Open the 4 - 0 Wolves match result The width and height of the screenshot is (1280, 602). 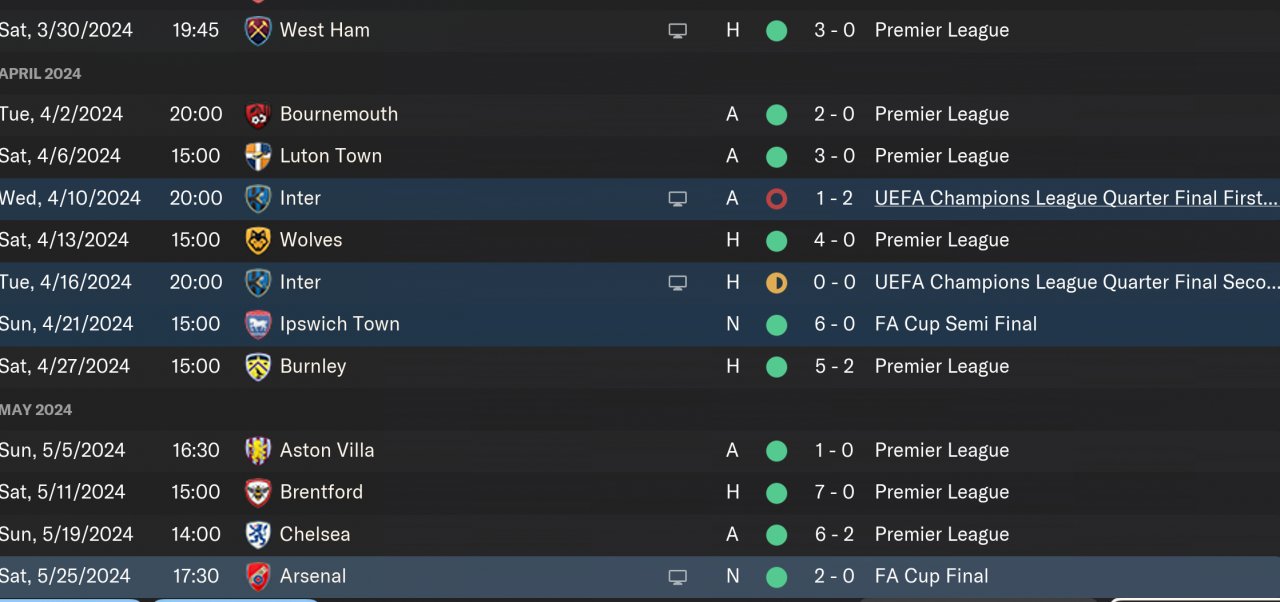tap(834, 240)
